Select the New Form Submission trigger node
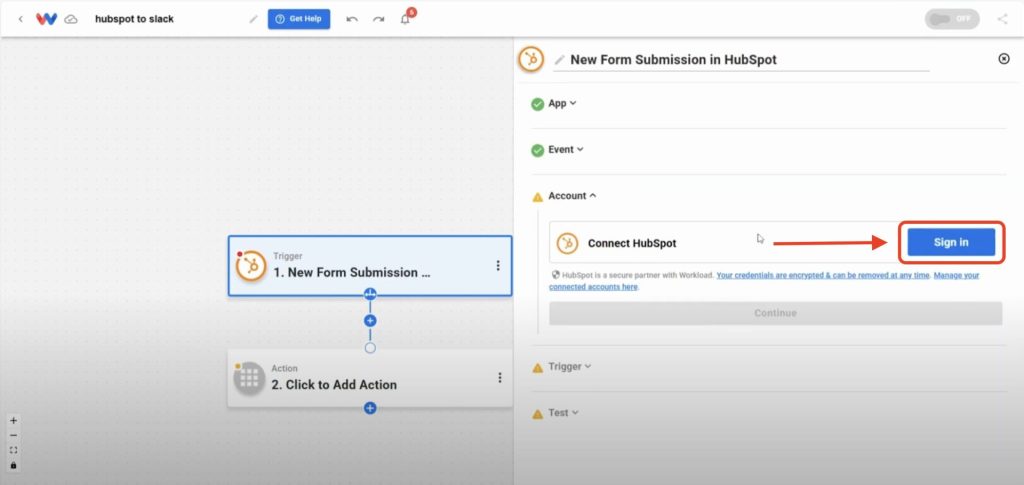This screenshot has width=1024, height=485. [x=370, y=266]
